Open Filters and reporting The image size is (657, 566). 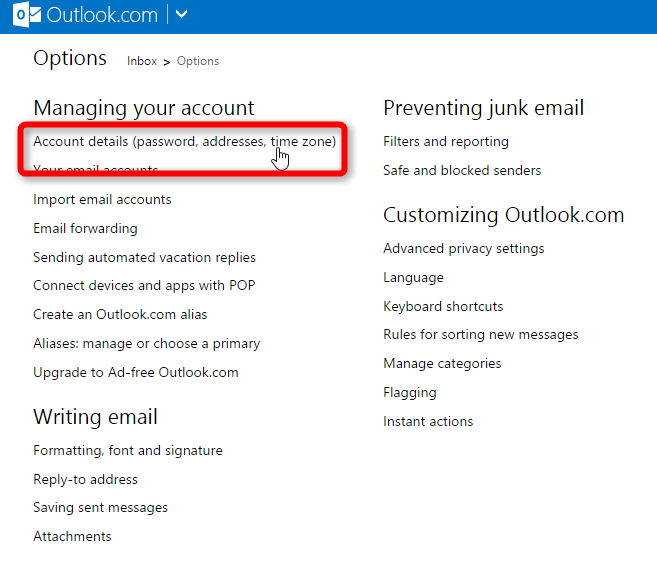[x=446, y=142]
